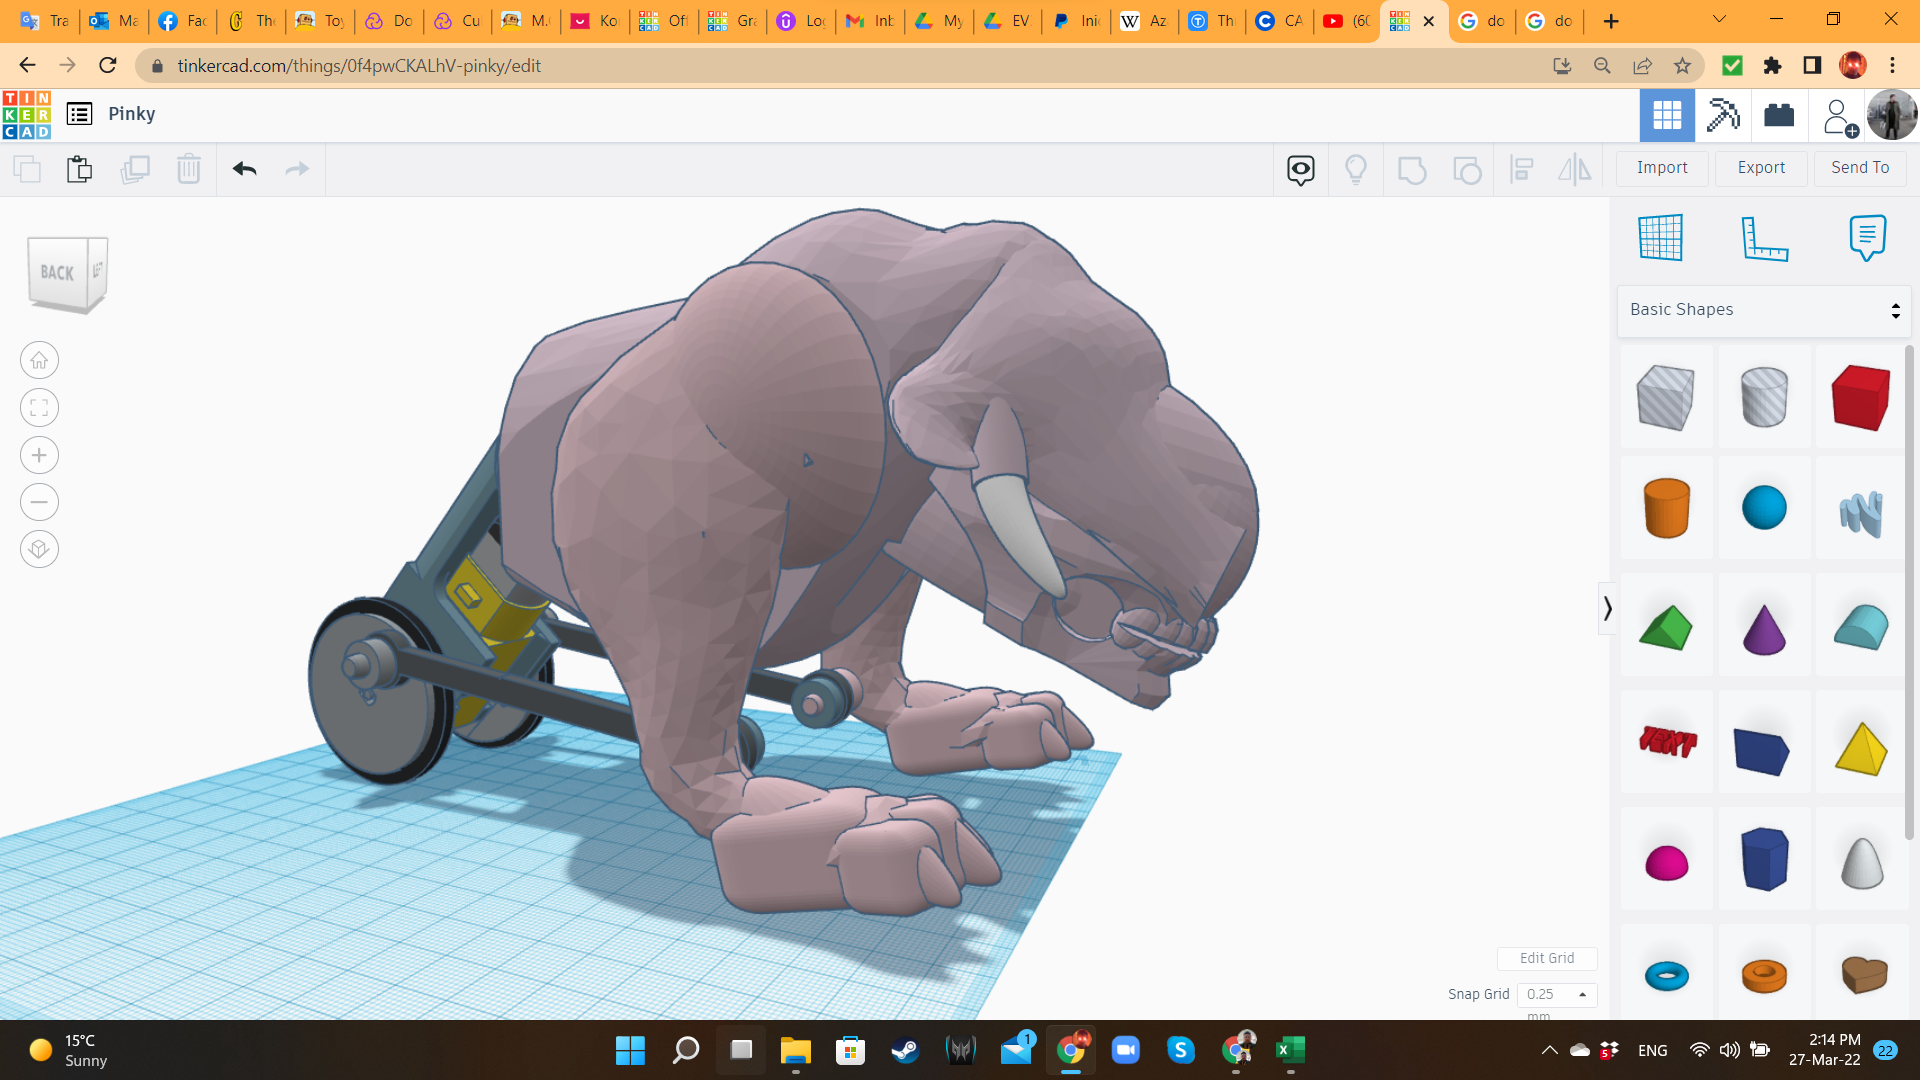Toggle orthographic perspective view cube icon
This screenshot has width=1920, height=1080.
(x=39, y=549)
